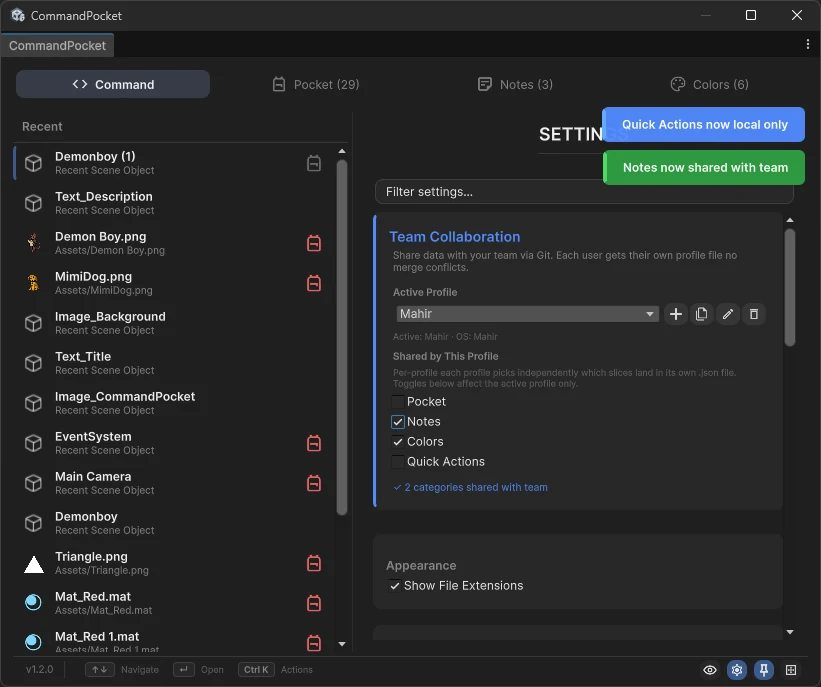Click the recent list scrollbar thumb

click(342, 338)
